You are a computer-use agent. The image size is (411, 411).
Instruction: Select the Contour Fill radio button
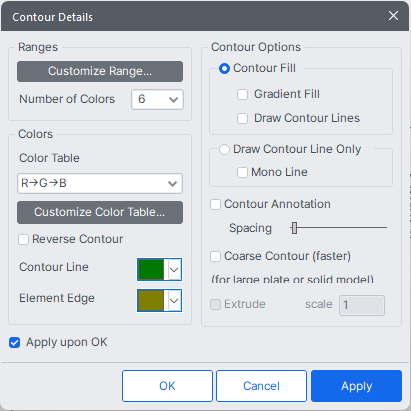point(224,69)
